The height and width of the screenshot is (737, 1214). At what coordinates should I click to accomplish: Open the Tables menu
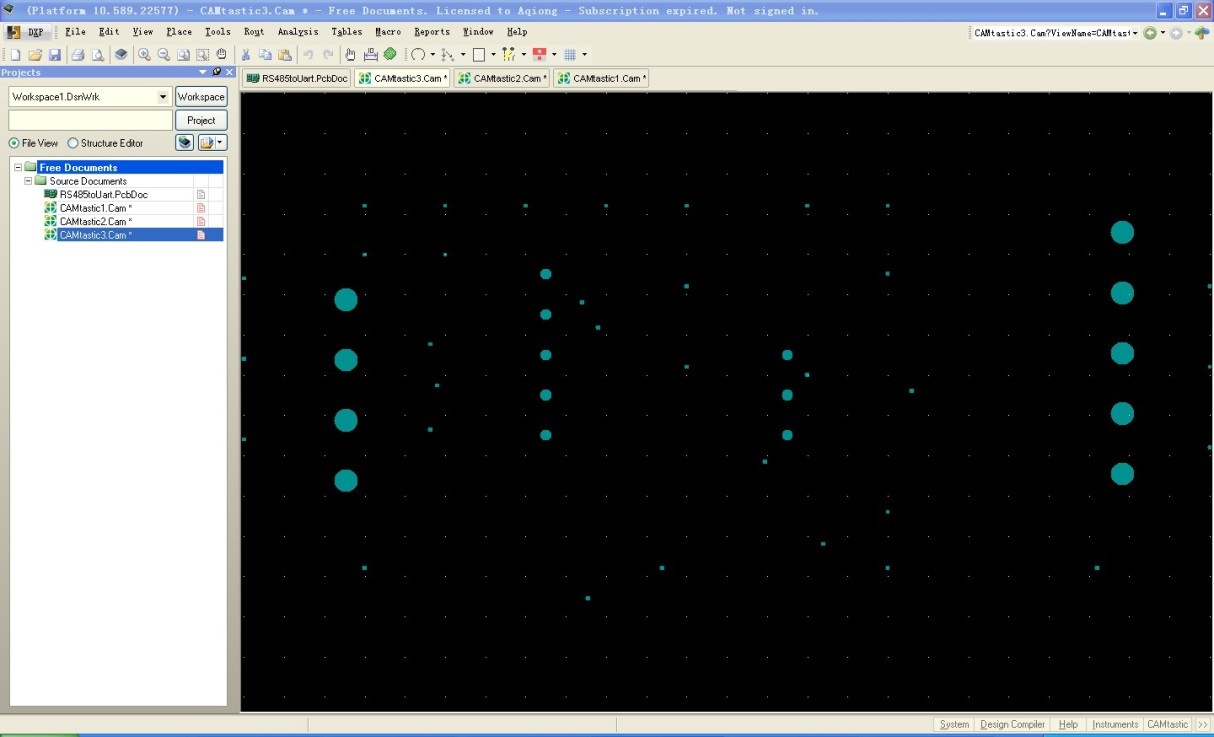[346, 32]
